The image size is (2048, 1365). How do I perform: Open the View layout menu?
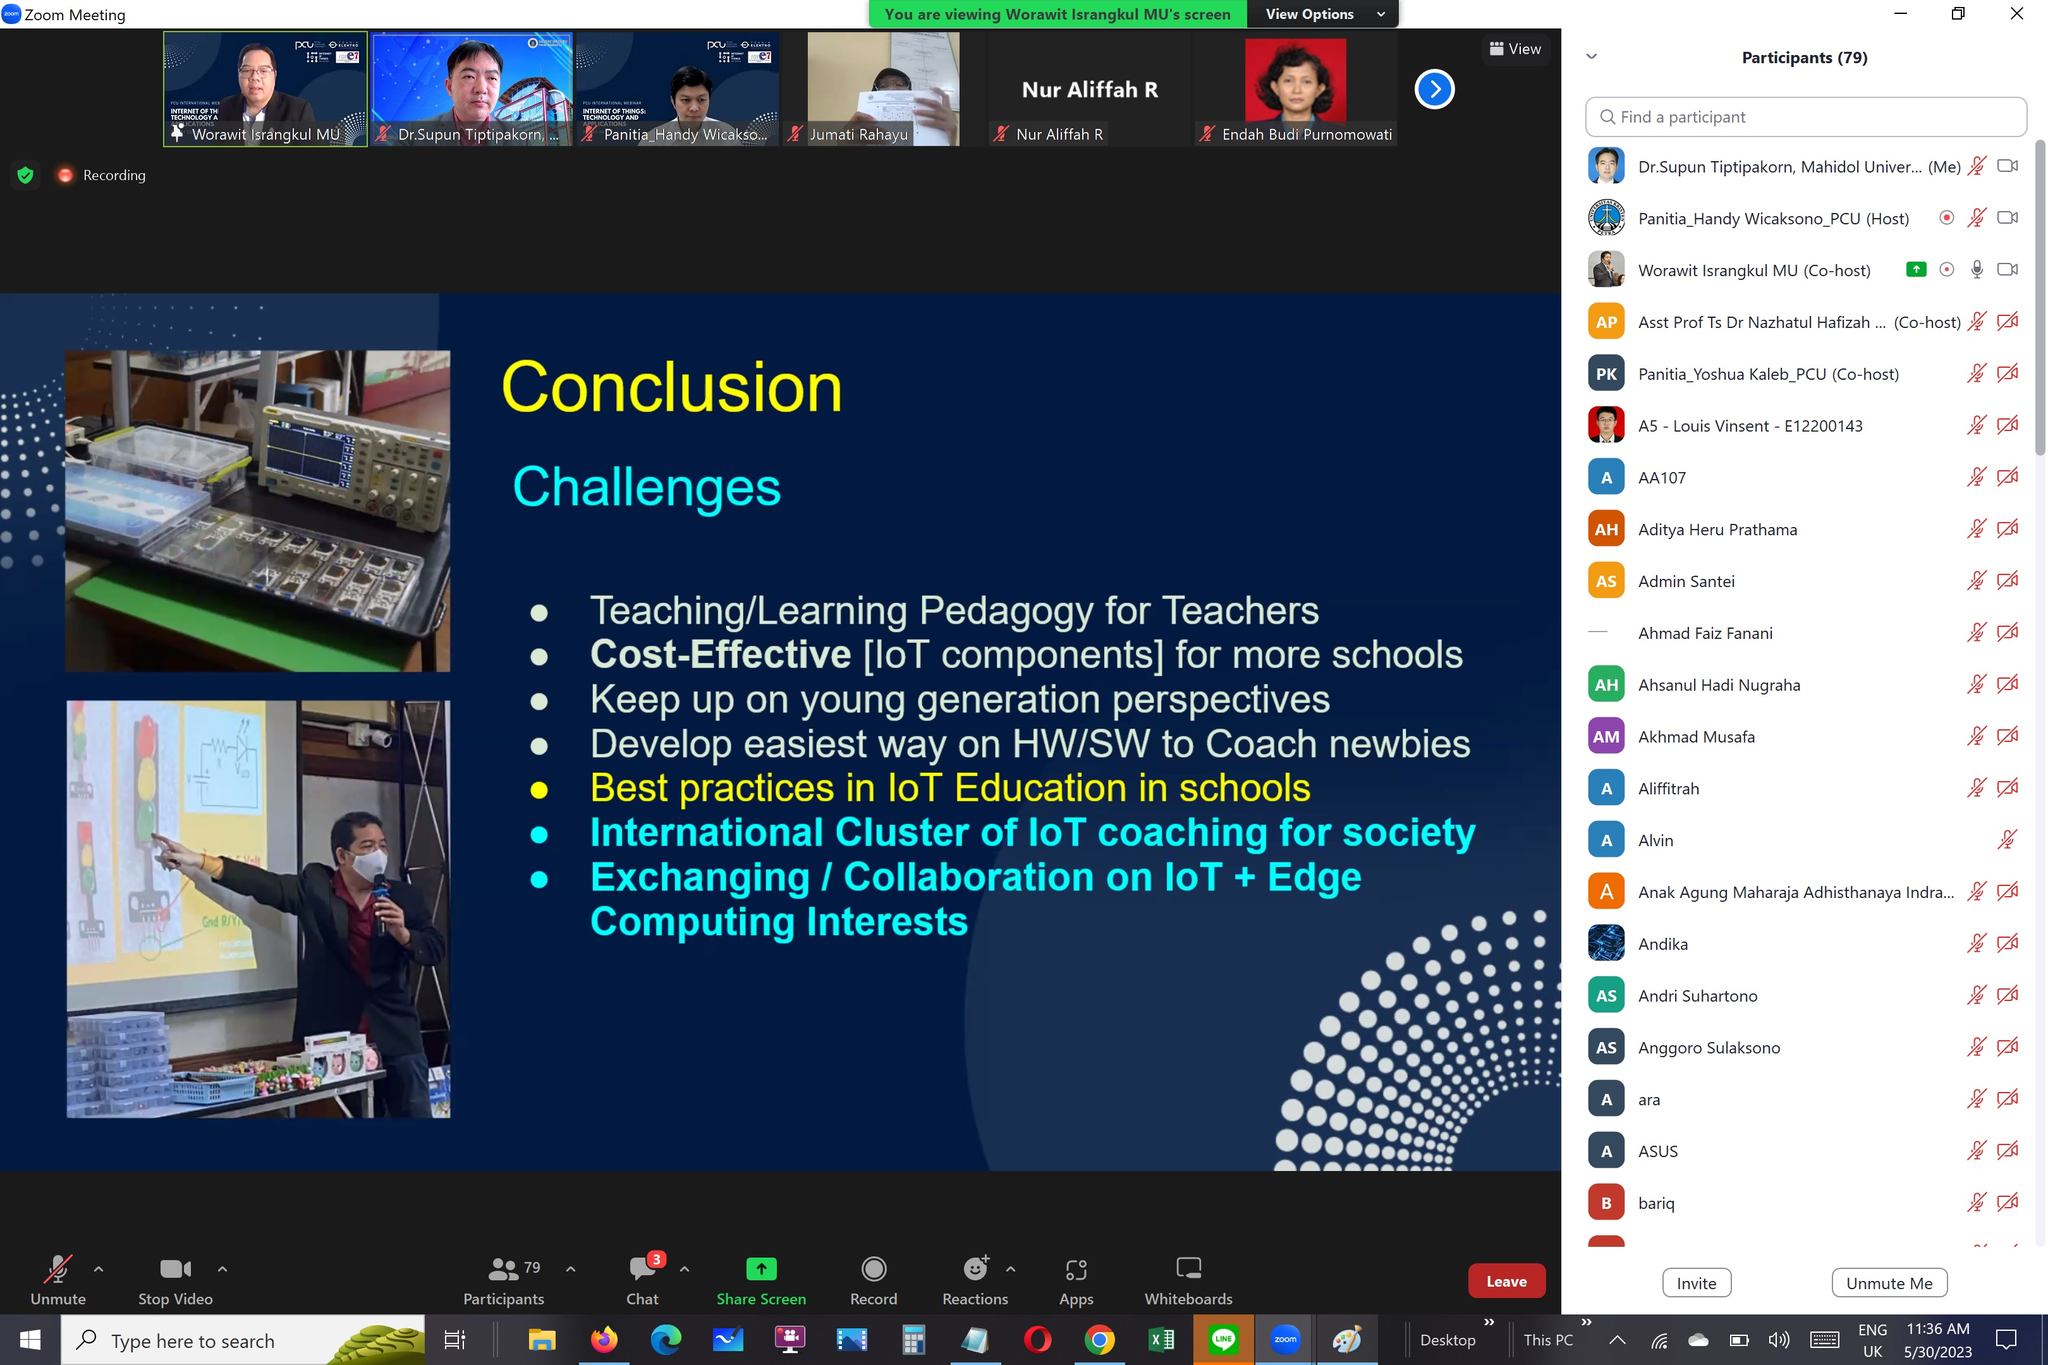coord(1515,49)
